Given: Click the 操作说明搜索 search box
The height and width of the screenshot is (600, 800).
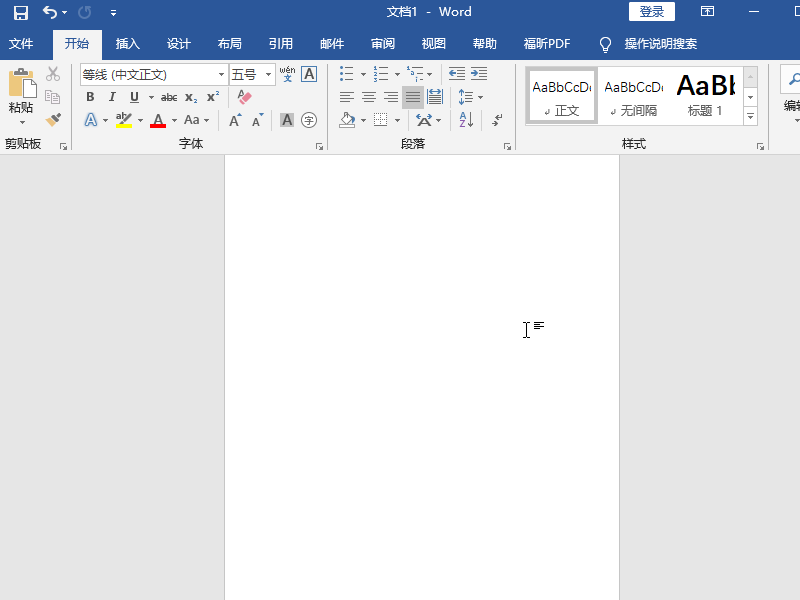Looking at the screenshot, I should 661,44.
